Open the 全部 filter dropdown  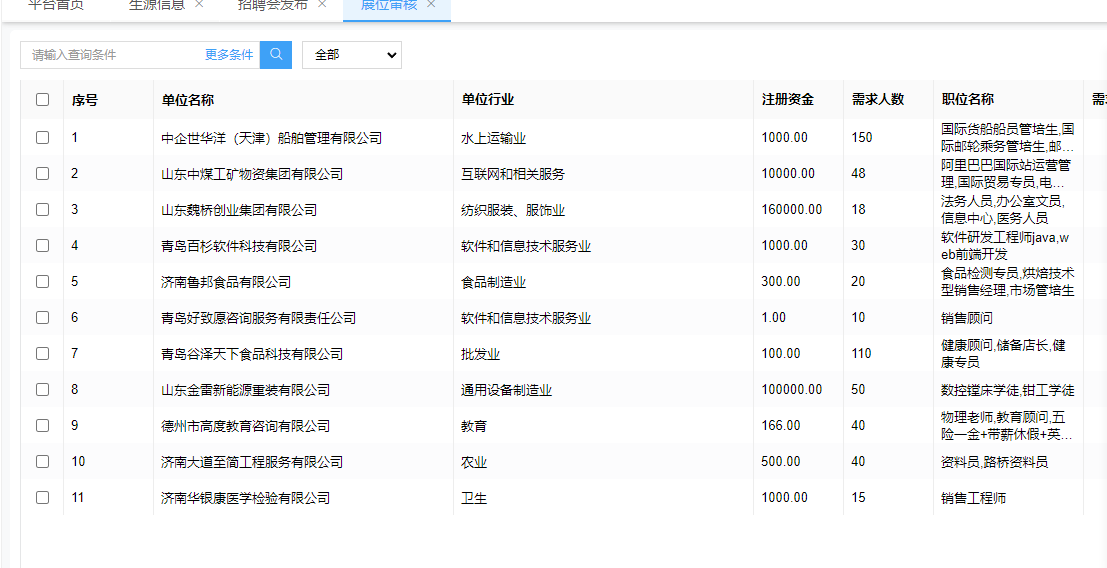(x=351, y=55)
